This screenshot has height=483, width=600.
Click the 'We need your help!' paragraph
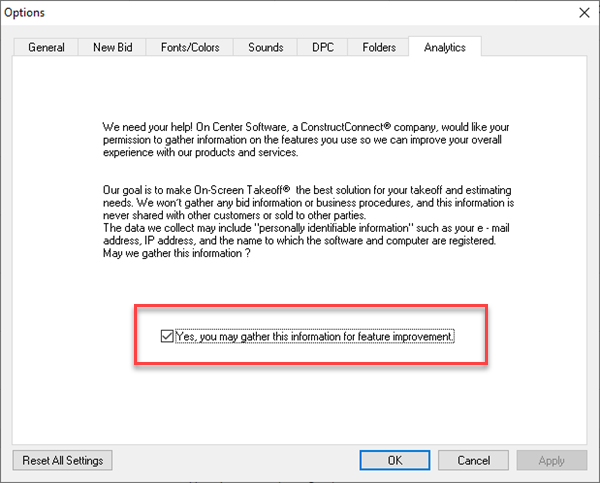(306, 140)
